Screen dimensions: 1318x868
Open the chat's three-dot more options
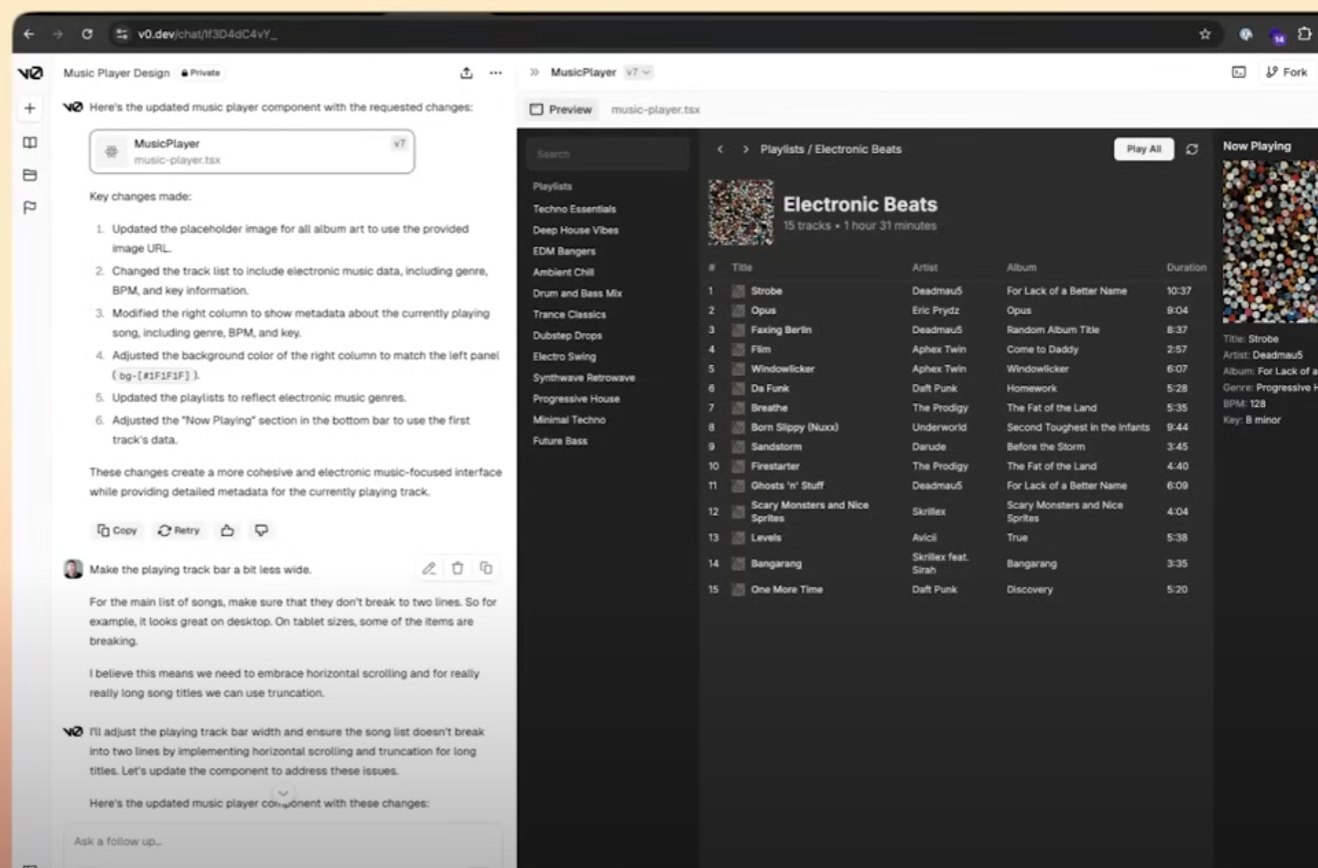point(496,73)
